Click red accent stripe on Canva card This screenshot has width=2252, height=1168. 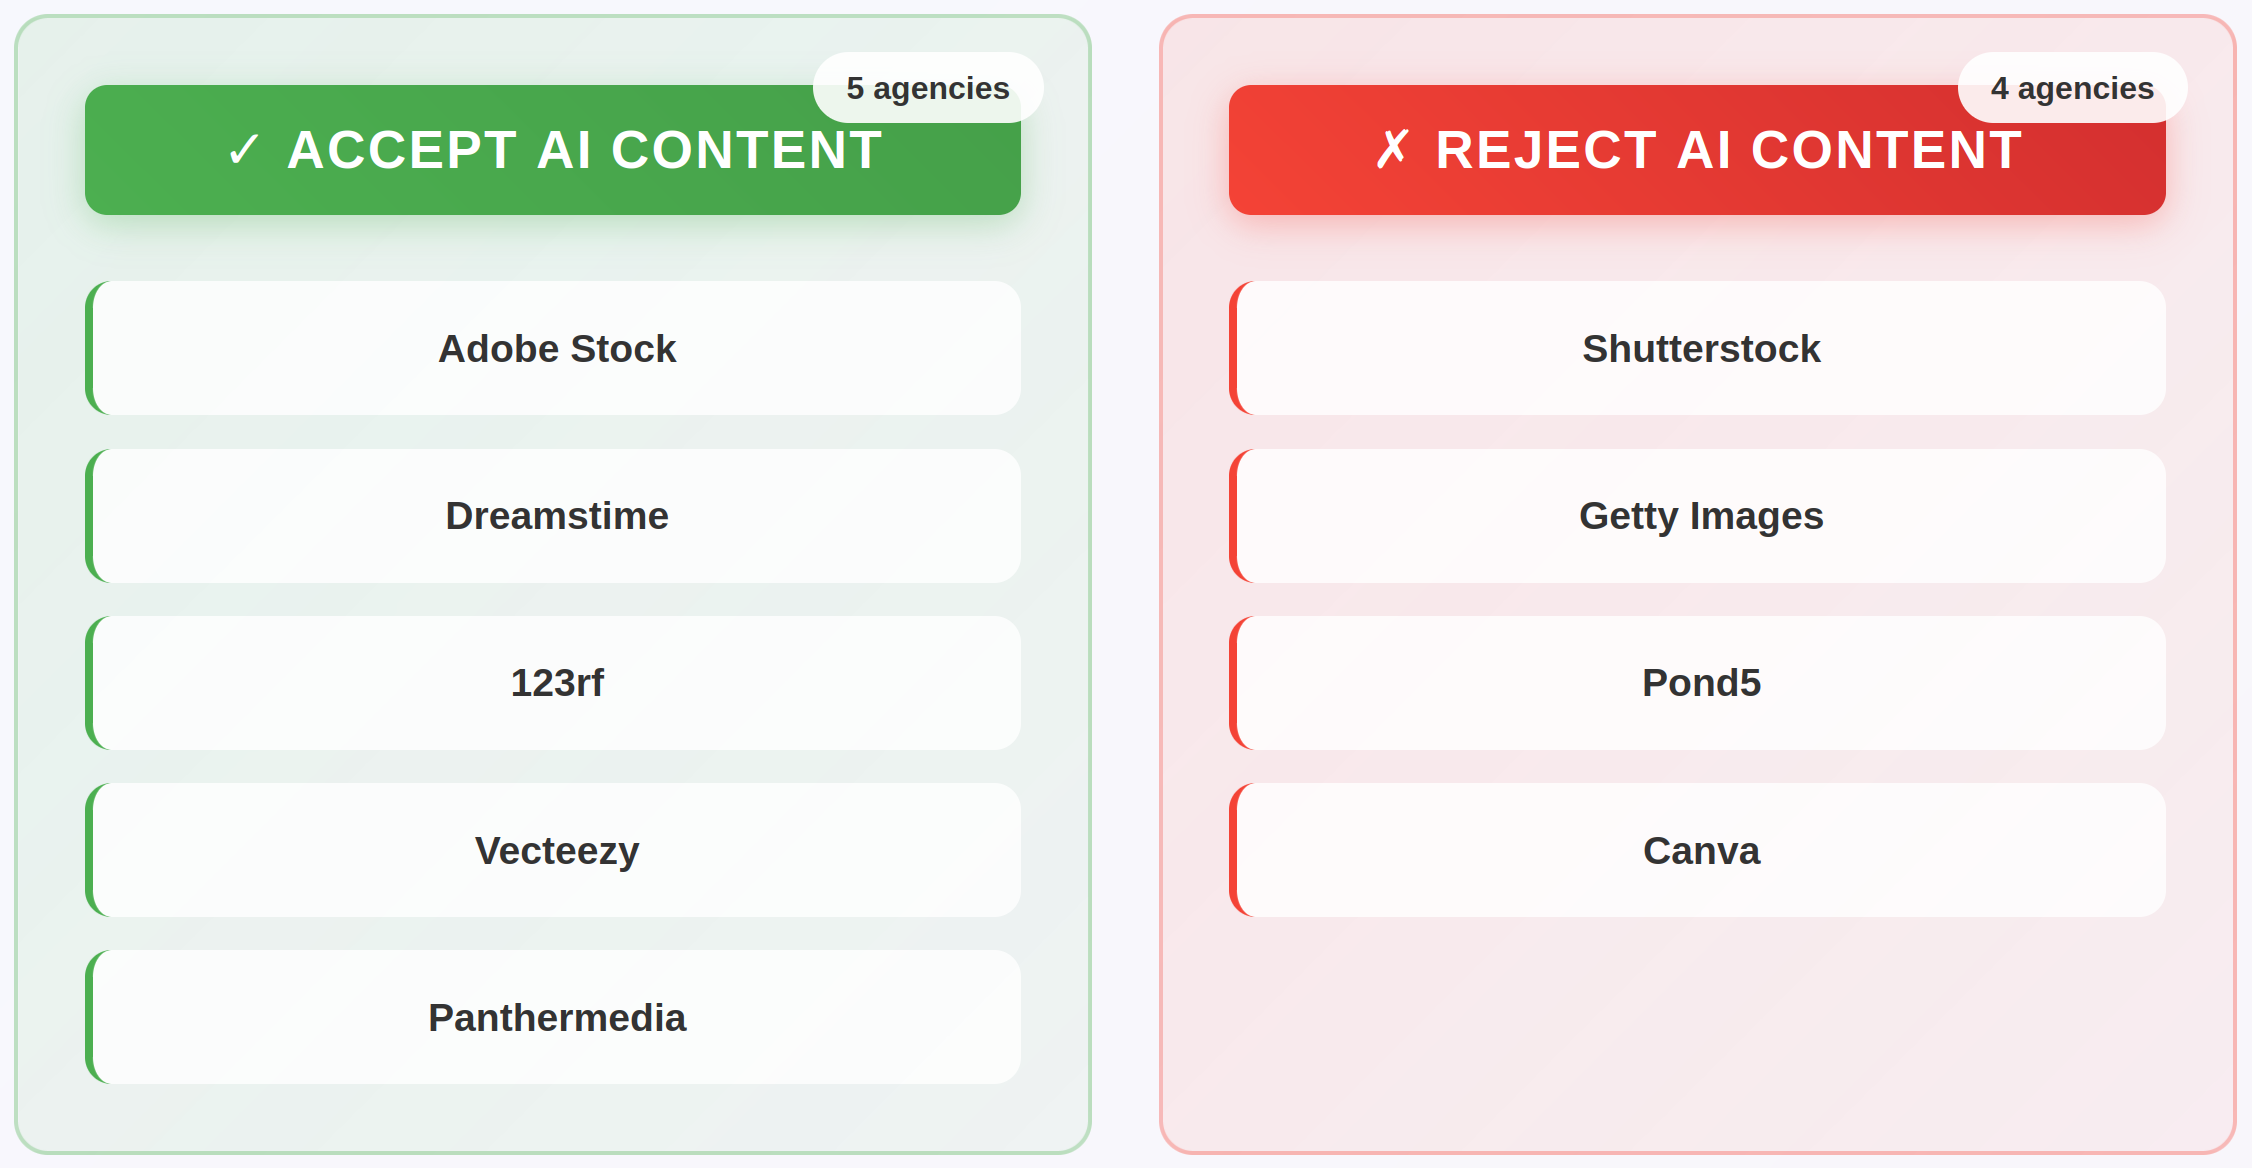point(1234,850)
